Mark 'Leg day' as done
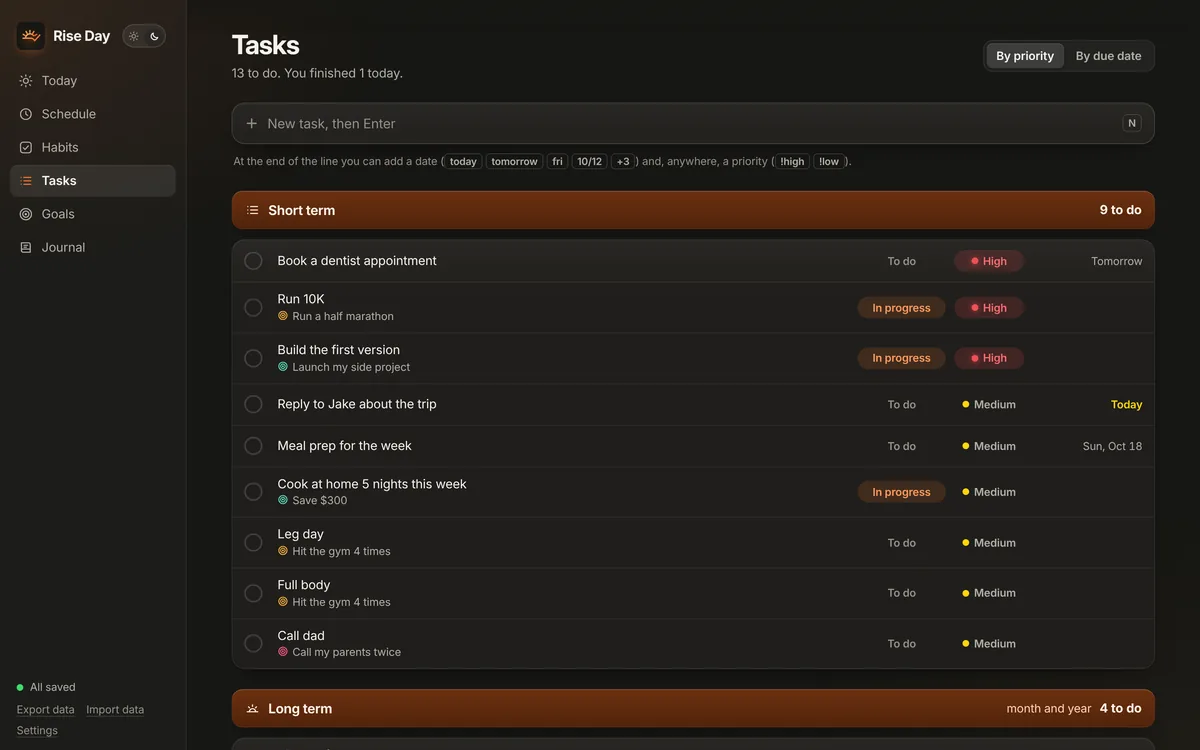This screenshot has height=750, width=1200. [x=253, y=542]
